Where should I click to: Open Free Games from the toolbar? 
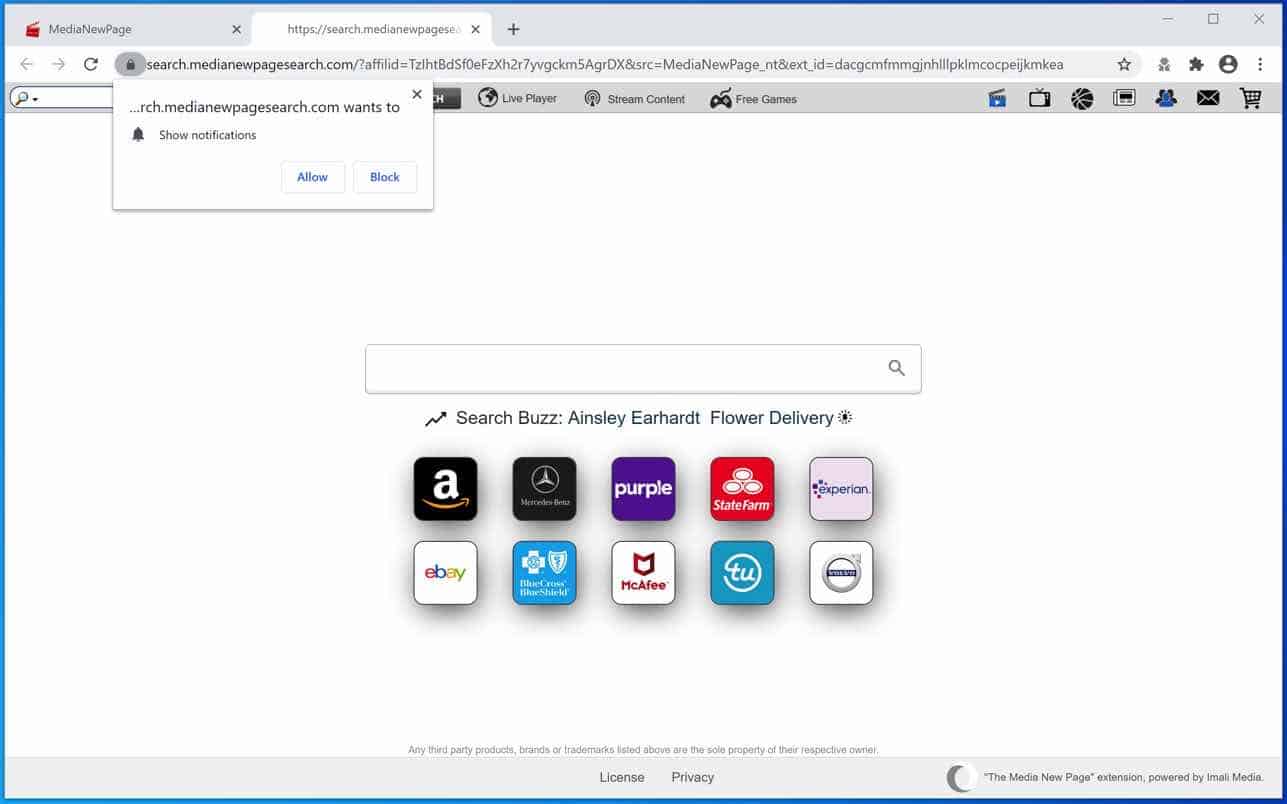coord(753,98)
